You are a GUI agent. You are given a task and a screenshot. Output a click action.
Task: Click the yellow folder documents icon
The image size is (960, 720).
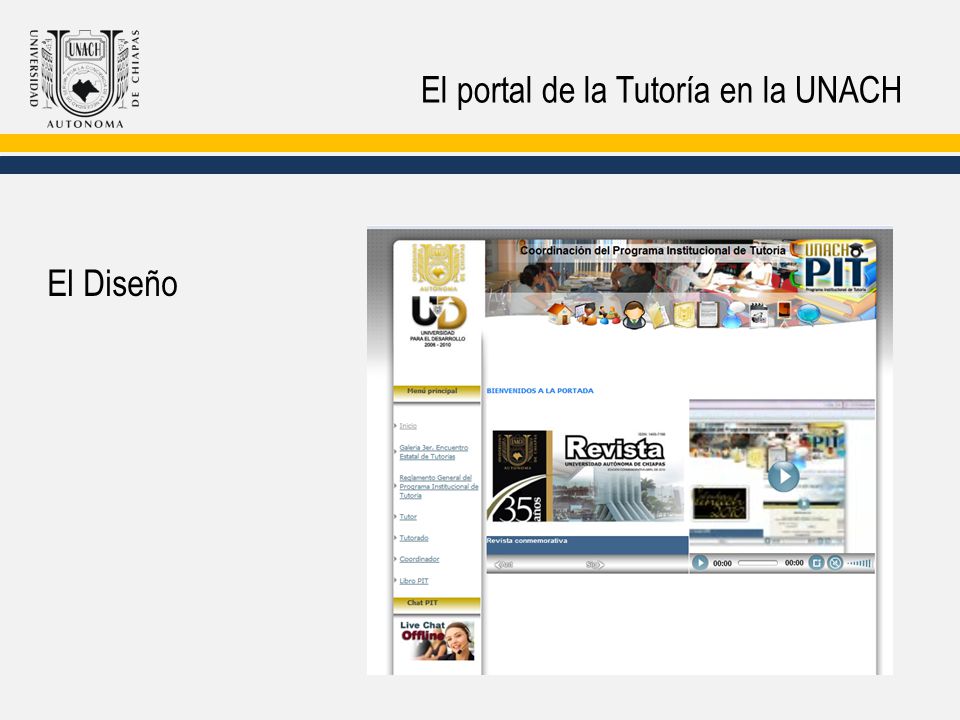pyautogui.click(x=659, y=315)
